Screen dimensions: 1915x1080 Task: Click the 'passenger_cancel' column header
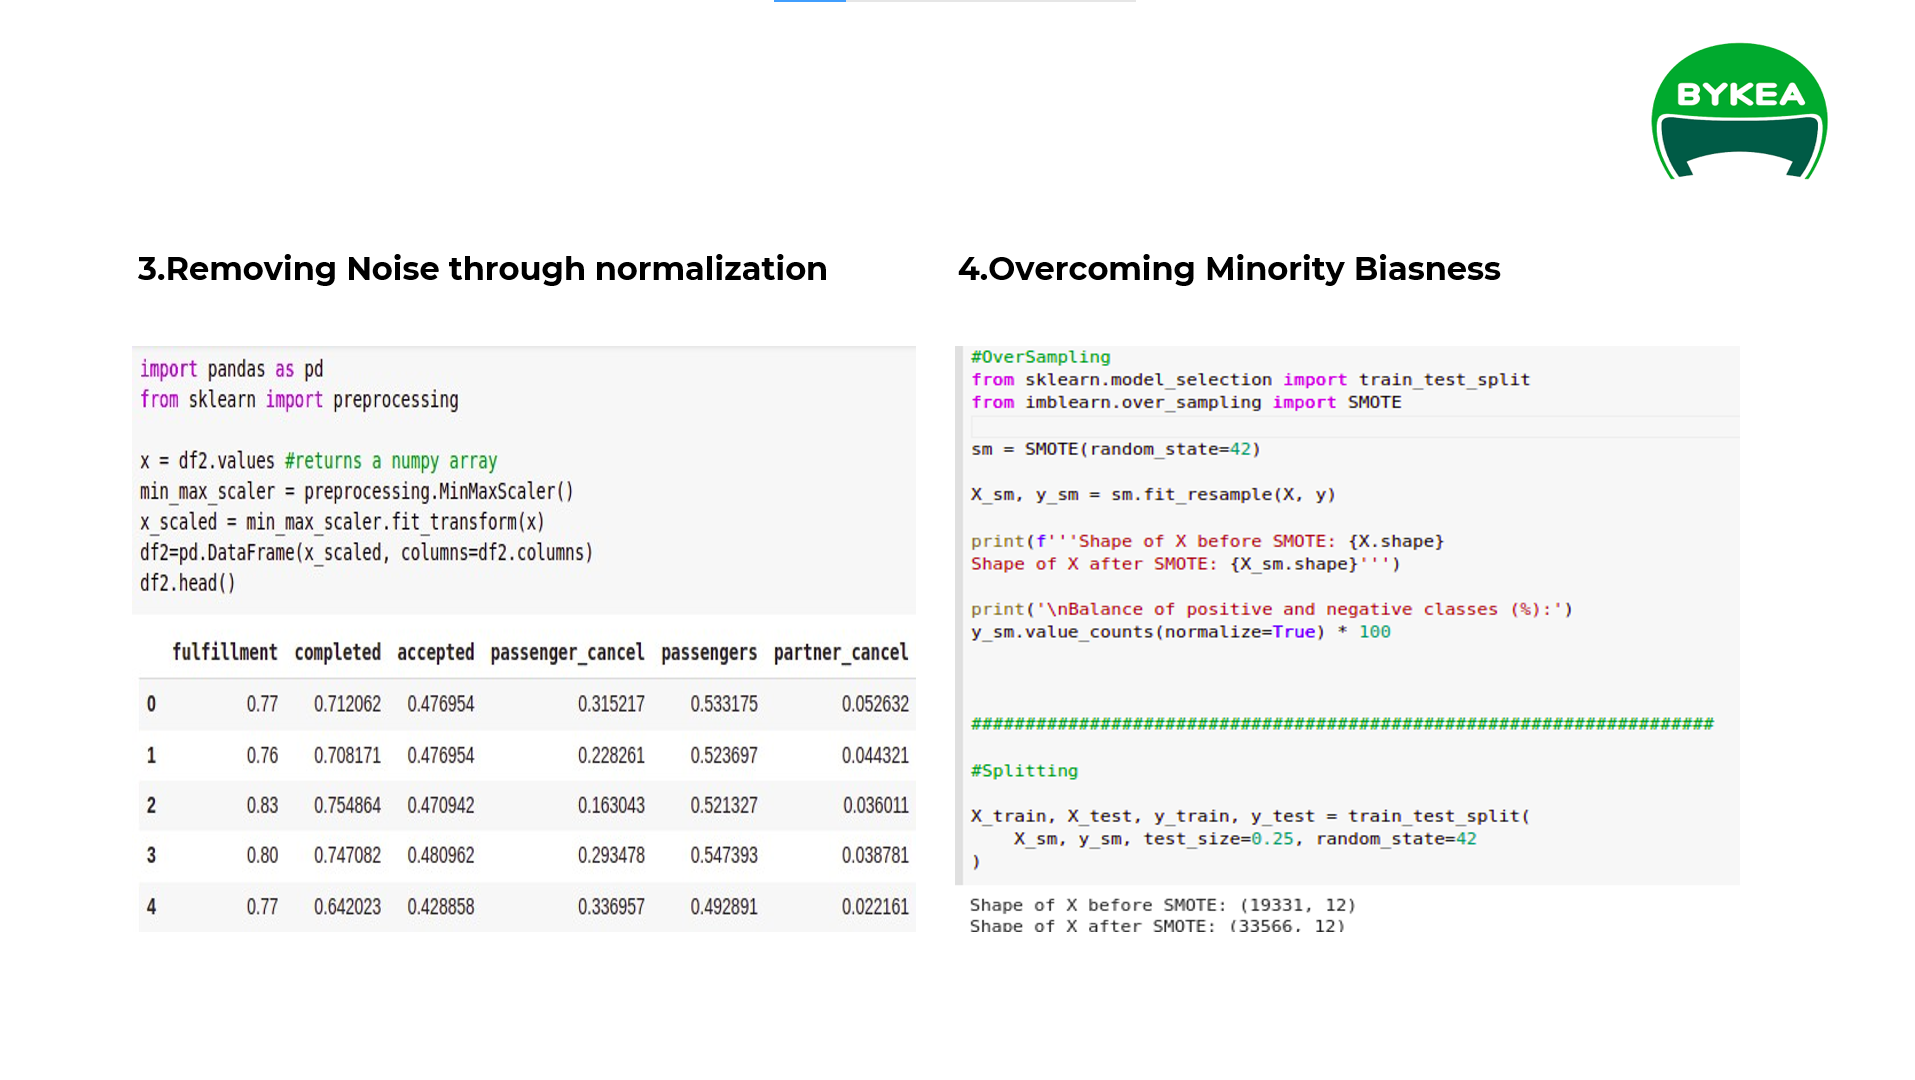point(567,653)
